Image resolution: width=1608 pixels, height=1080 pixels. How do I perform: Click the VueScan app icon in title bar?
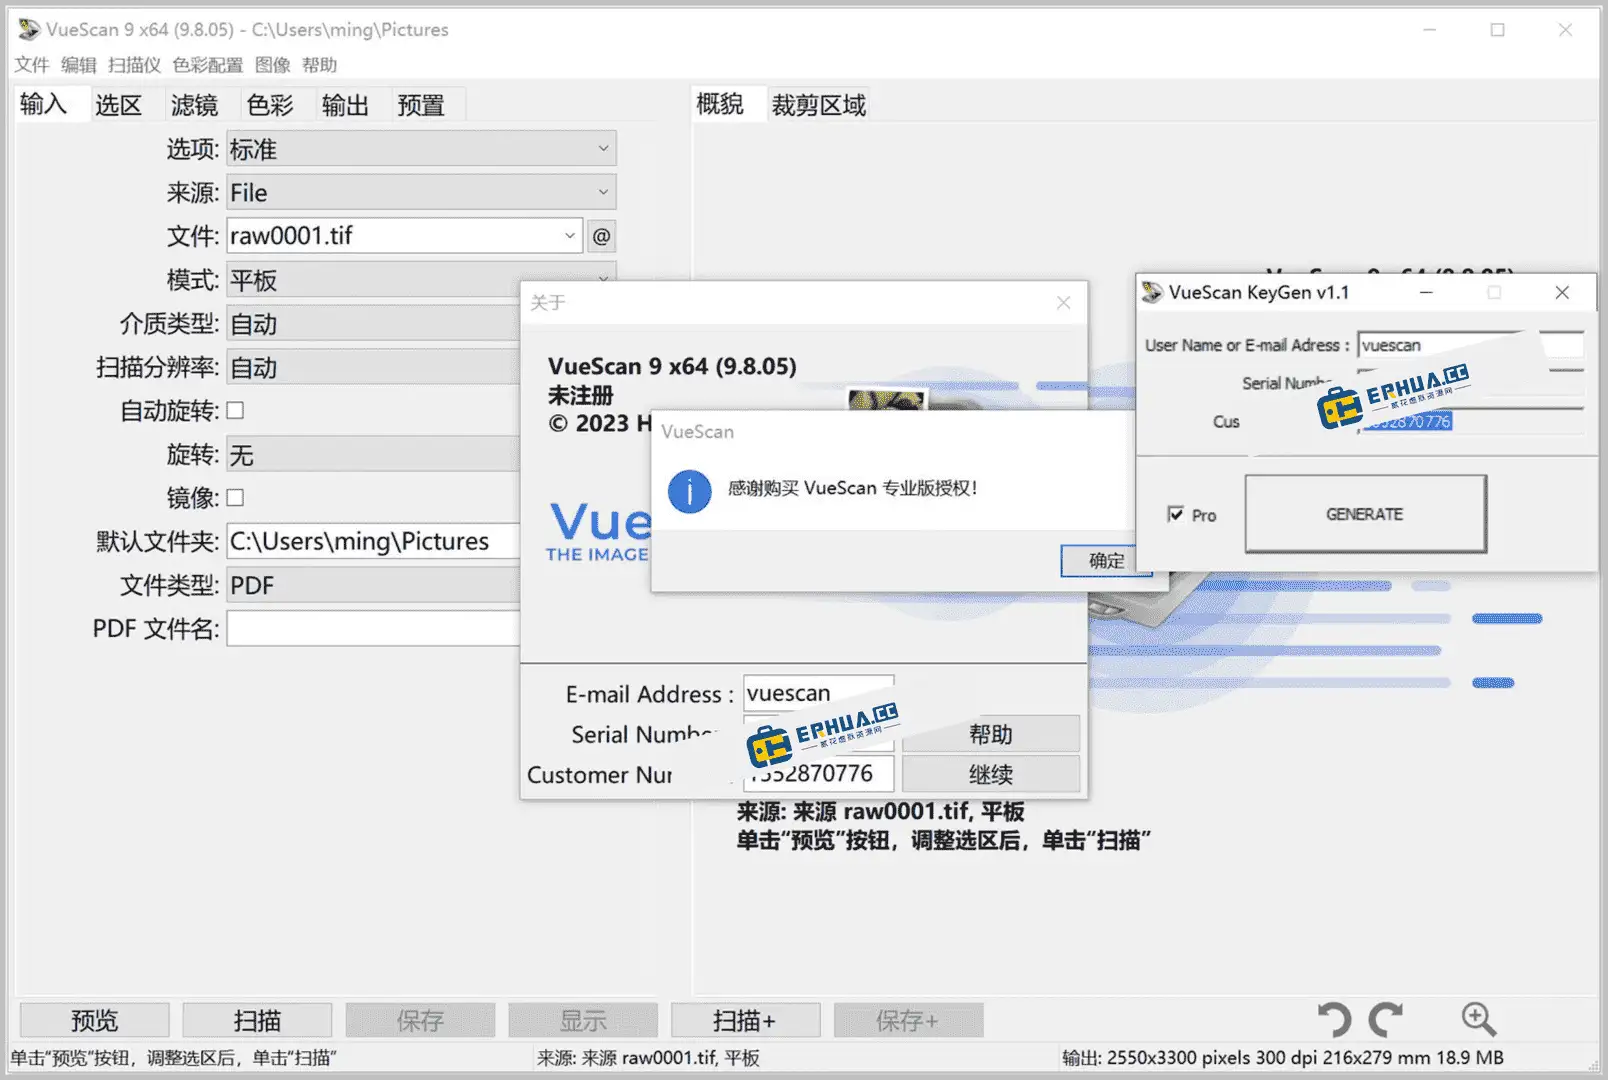coord(29,29)
